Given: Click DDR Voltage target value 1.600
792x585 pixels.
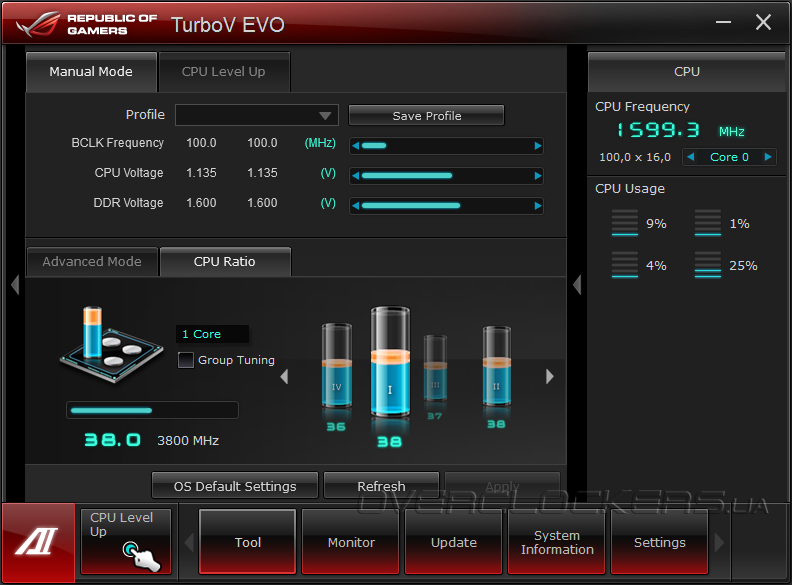Looking at the screenshot, I should pos(262,203).
